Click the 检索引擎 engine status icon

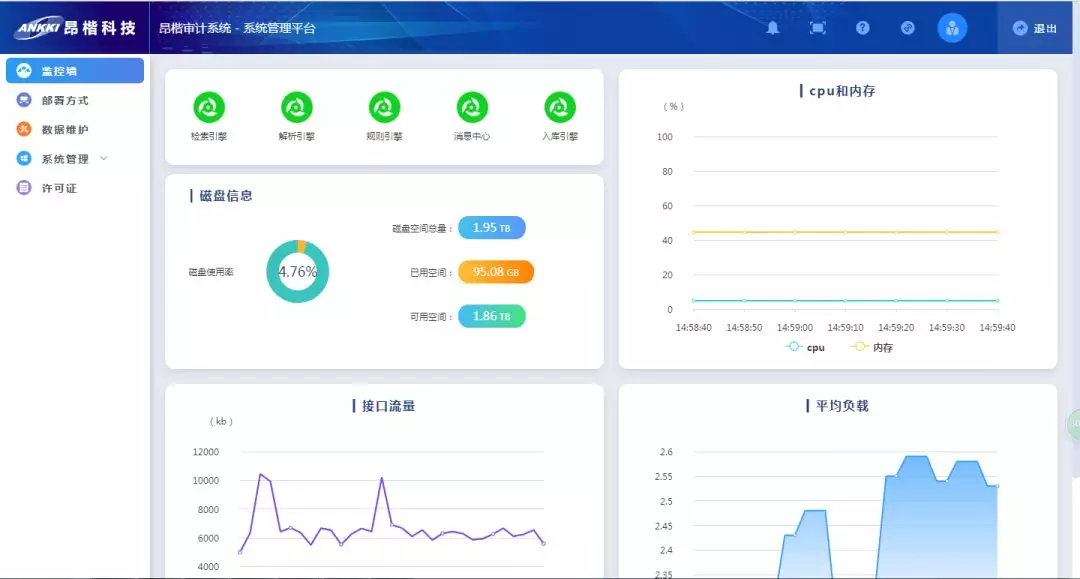pyautogui.click(x=209, y=107)
